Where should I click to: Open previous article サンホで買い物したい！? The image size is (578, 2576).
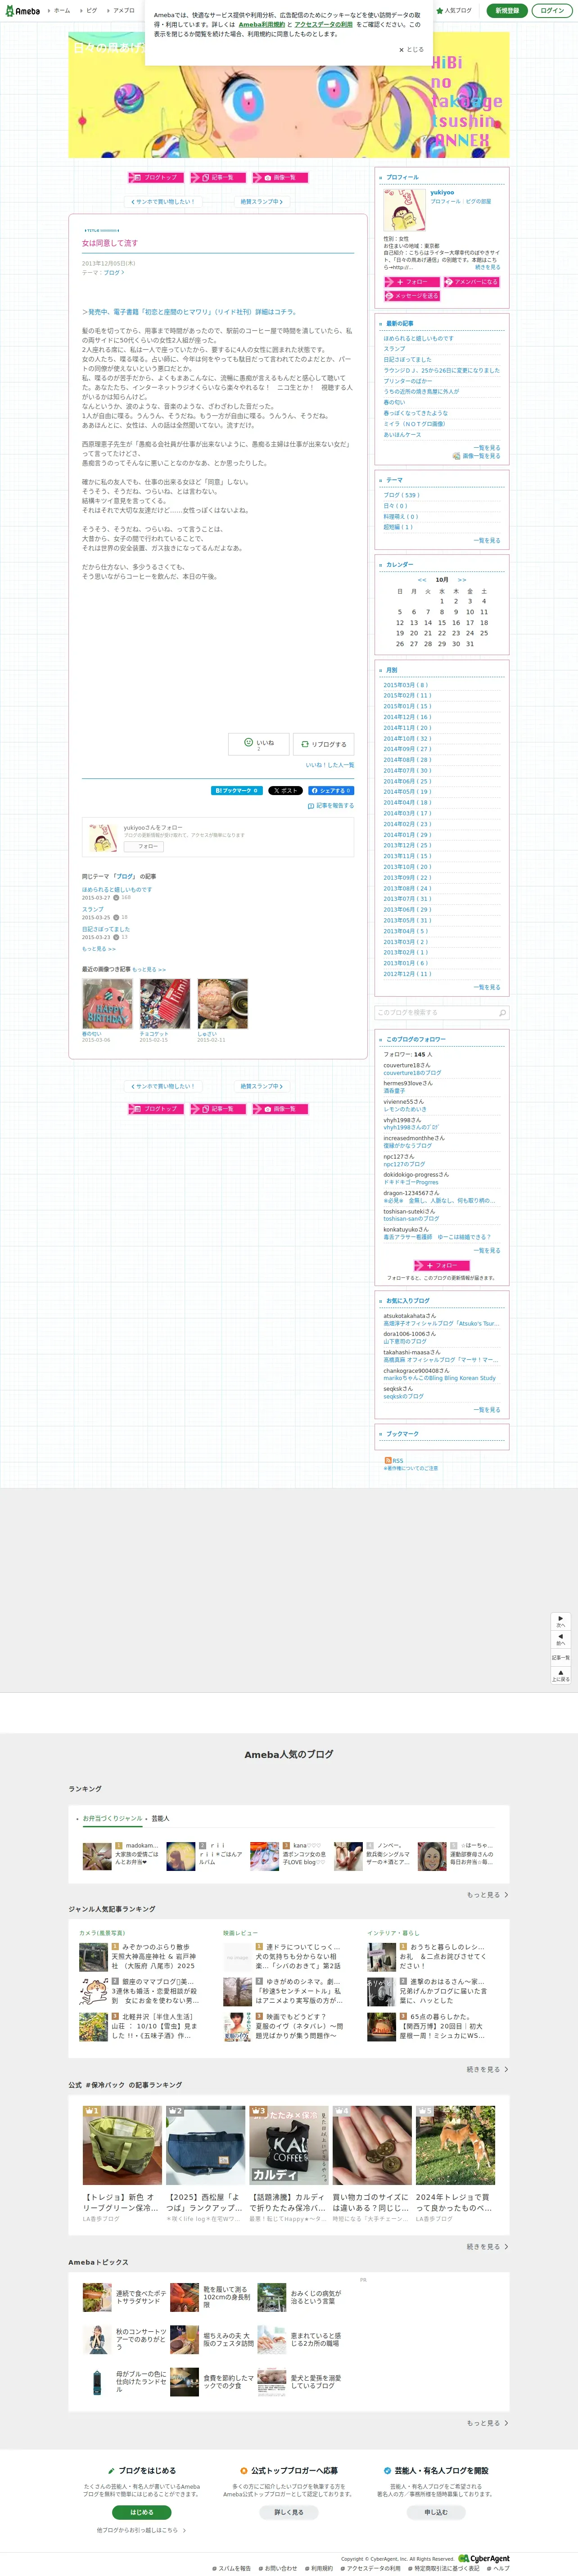point(162,201)
